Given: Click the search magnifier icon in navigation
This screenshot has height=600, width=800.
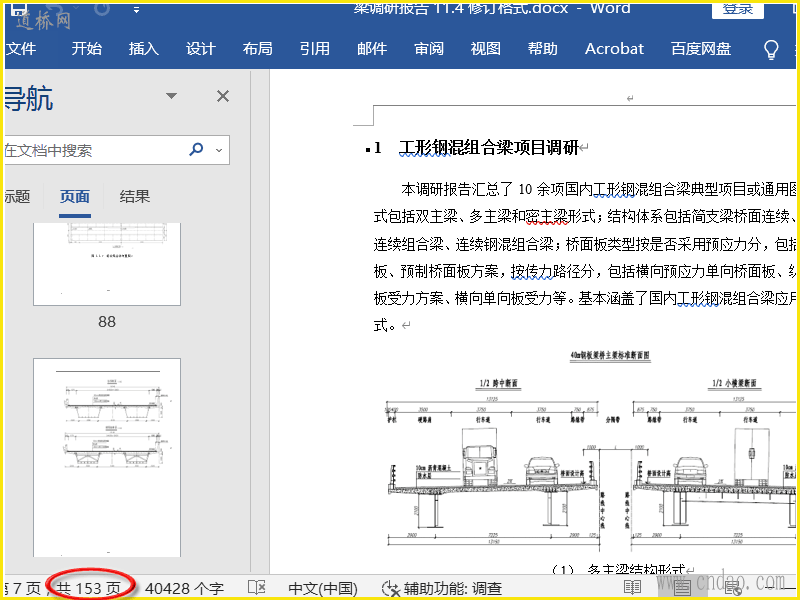Looking at the screenshot, I should click(196, 150).
